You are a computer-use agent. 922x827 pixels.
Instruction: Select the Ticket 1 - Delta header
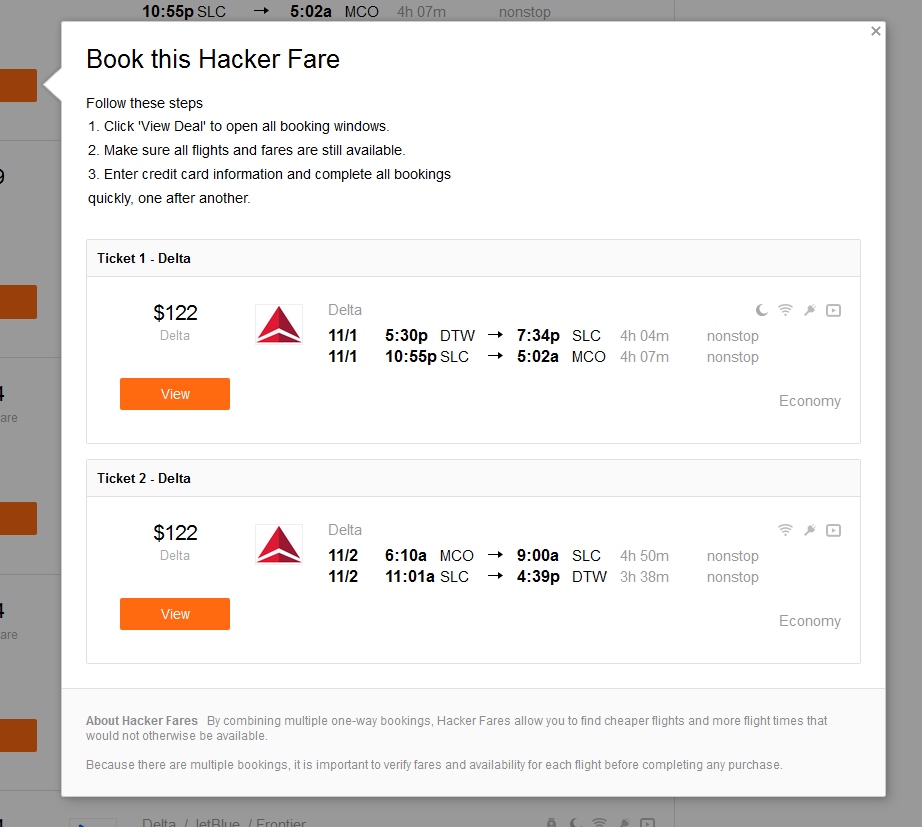pos(144,258)
